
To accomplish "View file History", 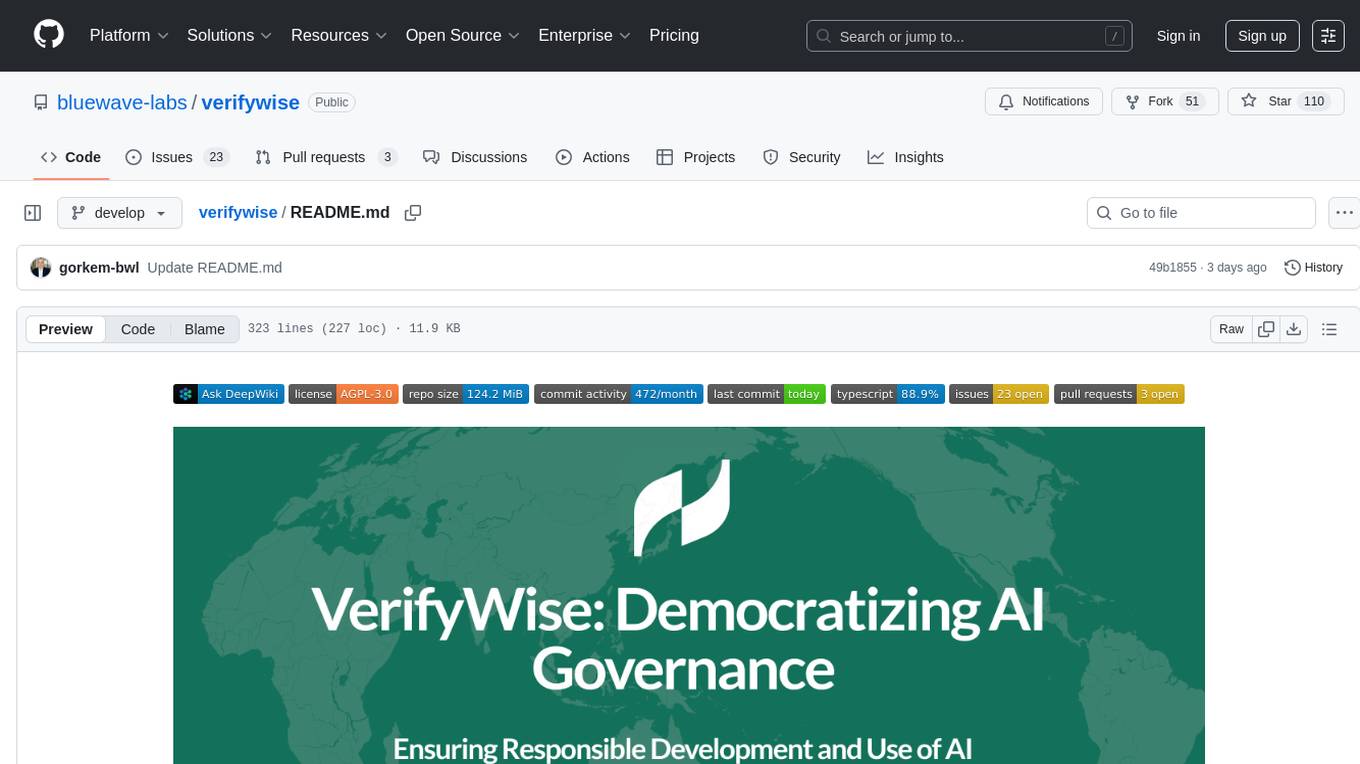I will [x=1313, y=268].
